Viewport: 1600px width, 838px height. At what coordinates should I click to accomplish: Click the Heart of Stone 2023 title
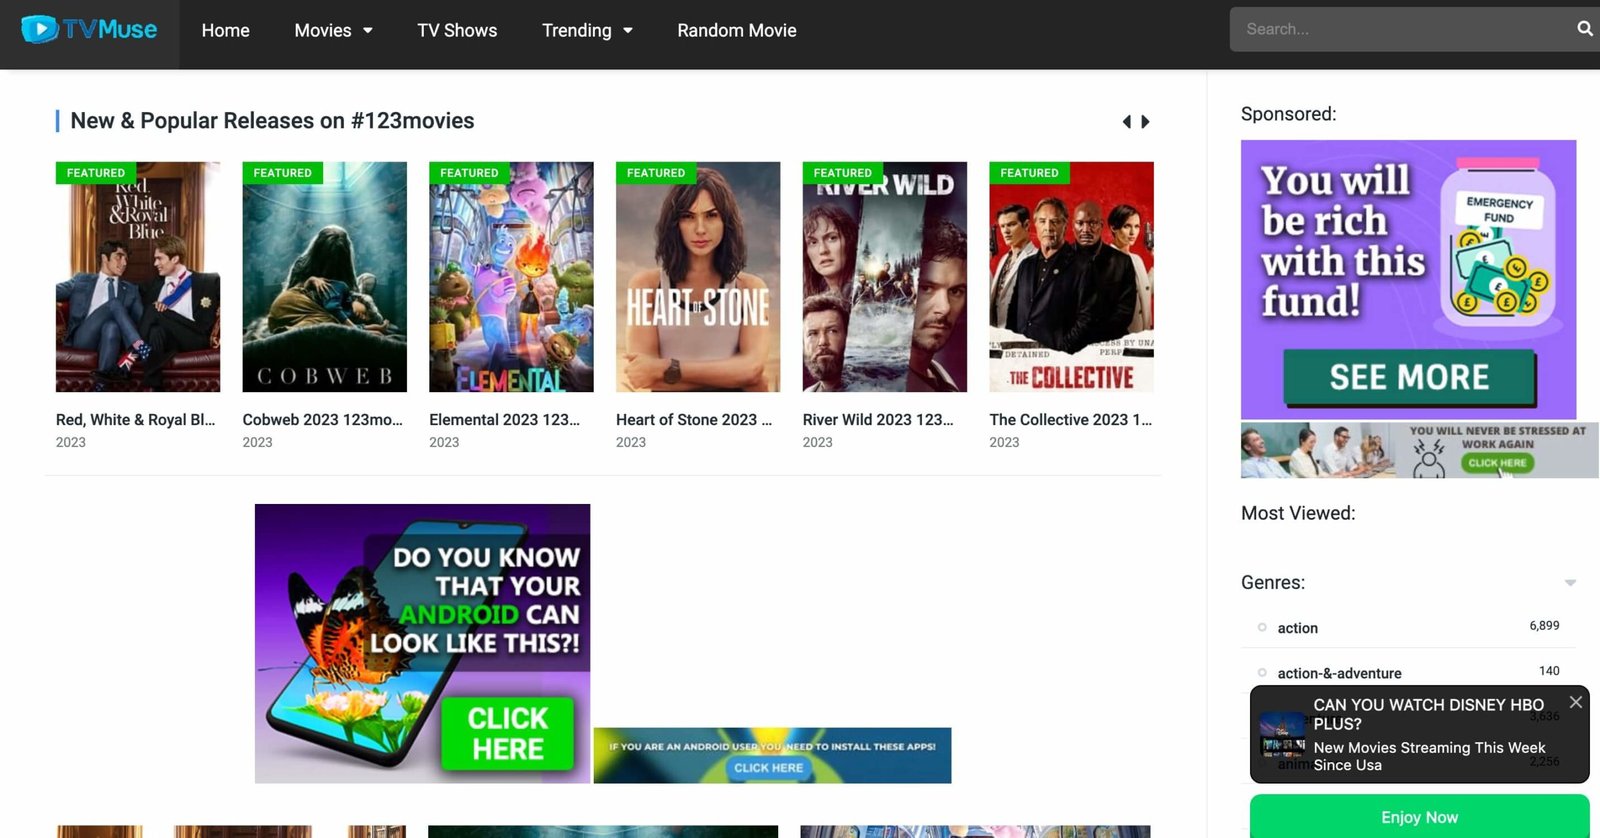[x=694, y=420]
